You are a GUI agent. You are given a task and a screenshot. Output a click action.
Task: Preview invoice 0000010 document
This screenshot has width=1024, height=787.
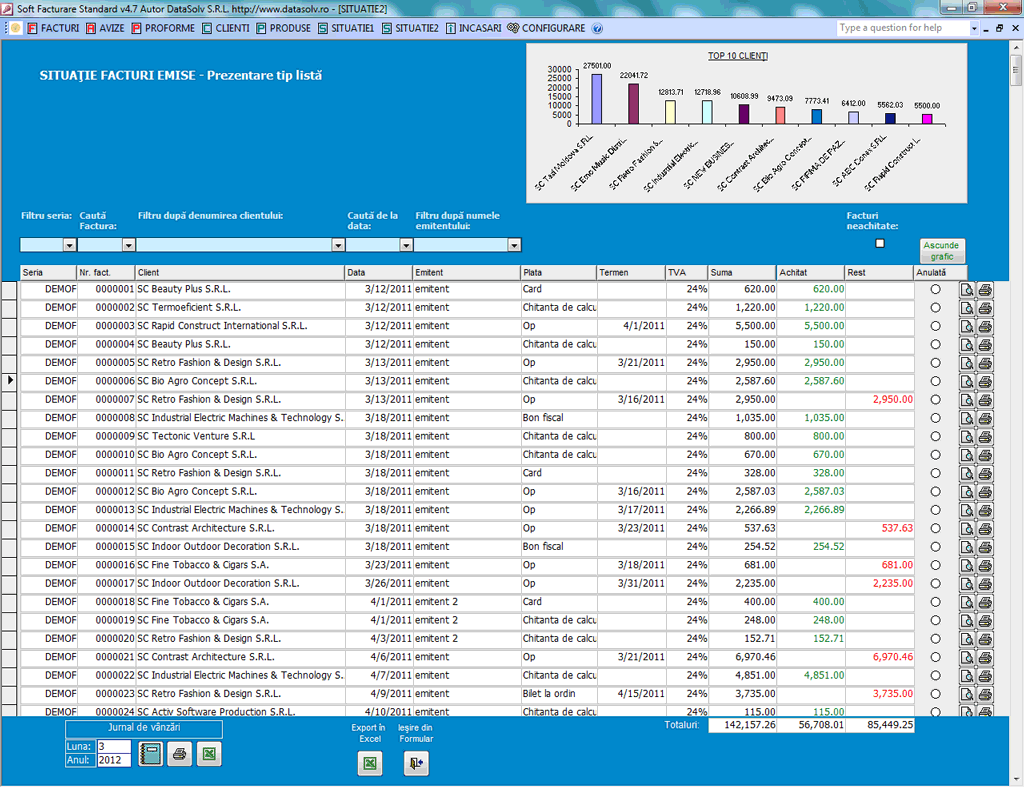pyautogui.click(x=967, y=455)
